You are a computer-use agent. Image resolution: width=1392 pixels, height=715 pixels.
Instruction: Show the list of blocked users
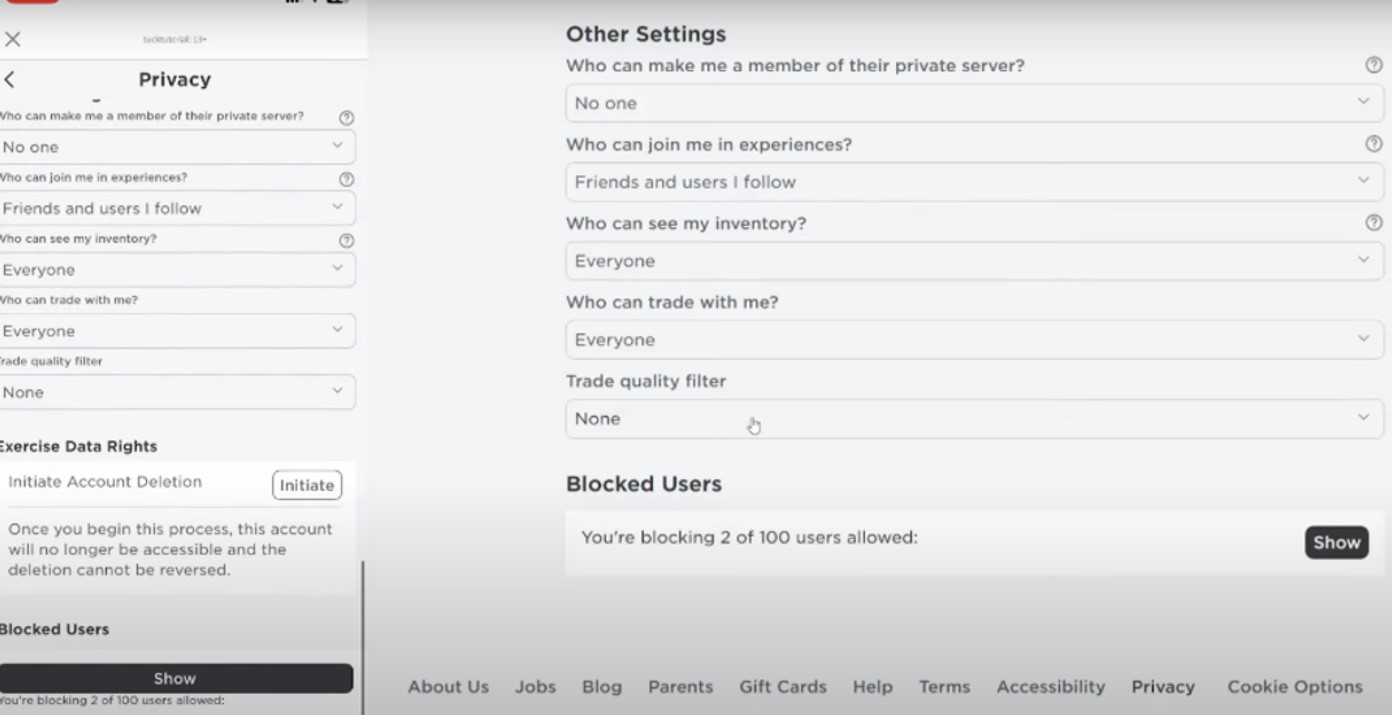tap(1336, 542)
